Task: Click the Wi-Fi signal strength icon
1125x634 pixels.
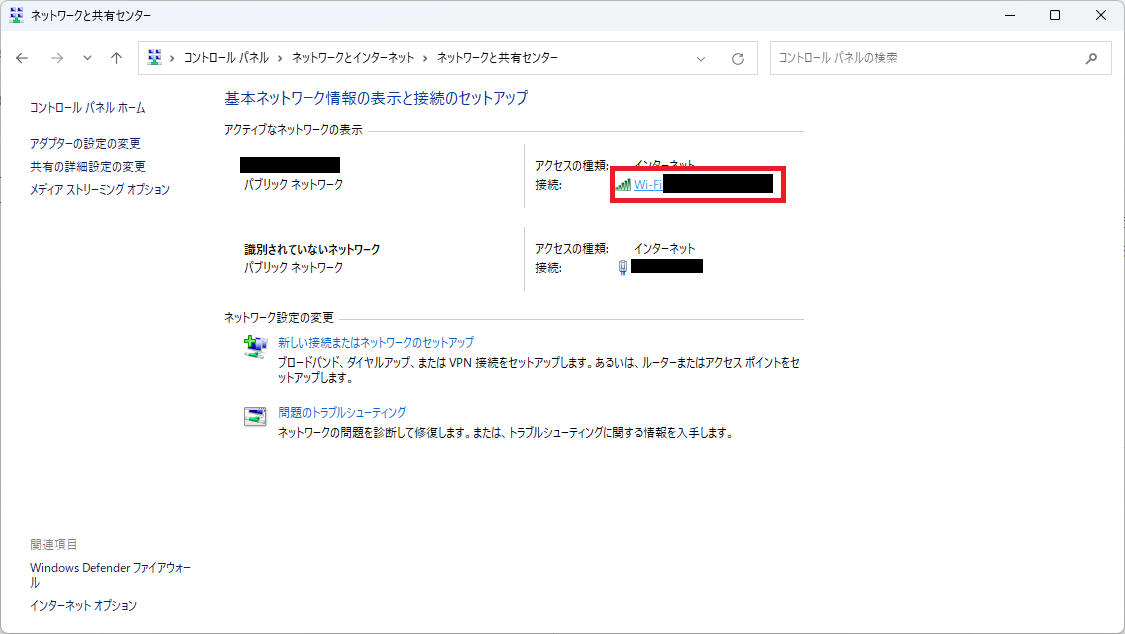Action: (x=623, y=185)
